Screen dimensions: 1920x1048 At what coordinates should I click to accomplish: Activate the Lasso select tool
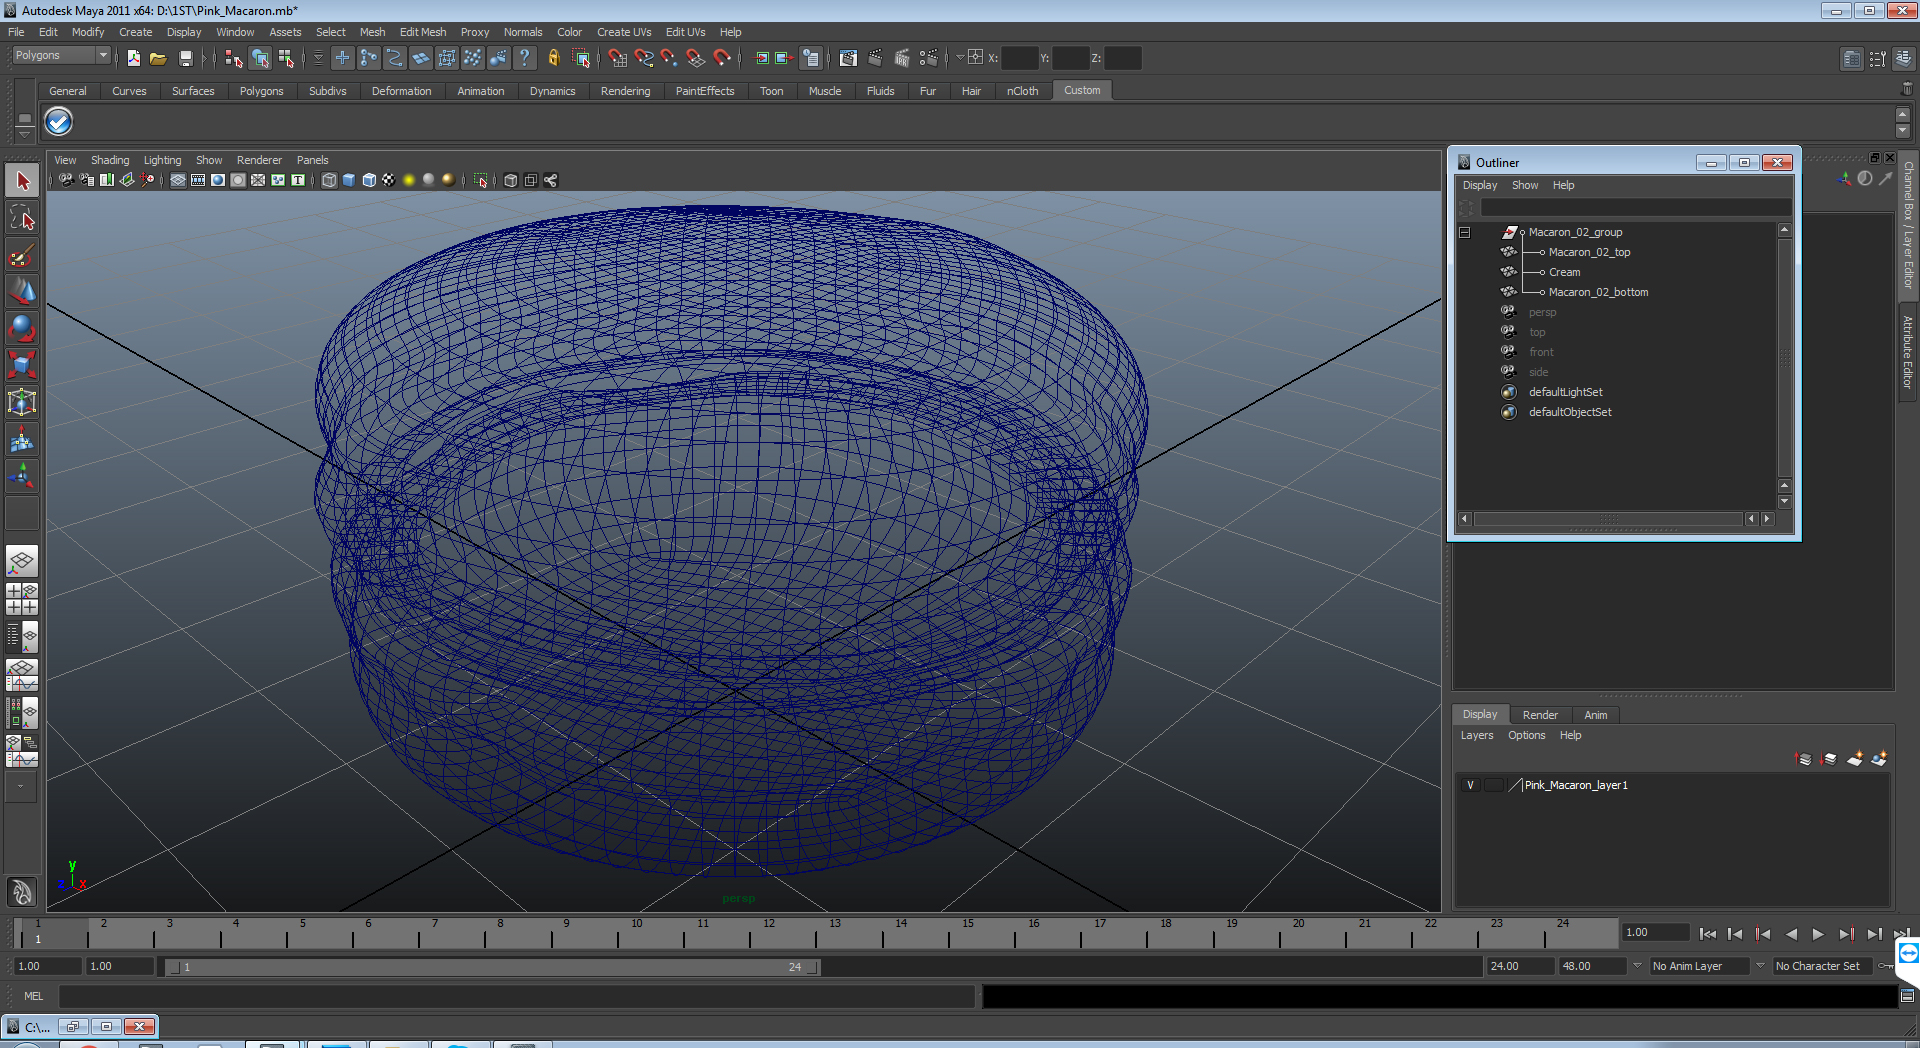click(22, 218)
